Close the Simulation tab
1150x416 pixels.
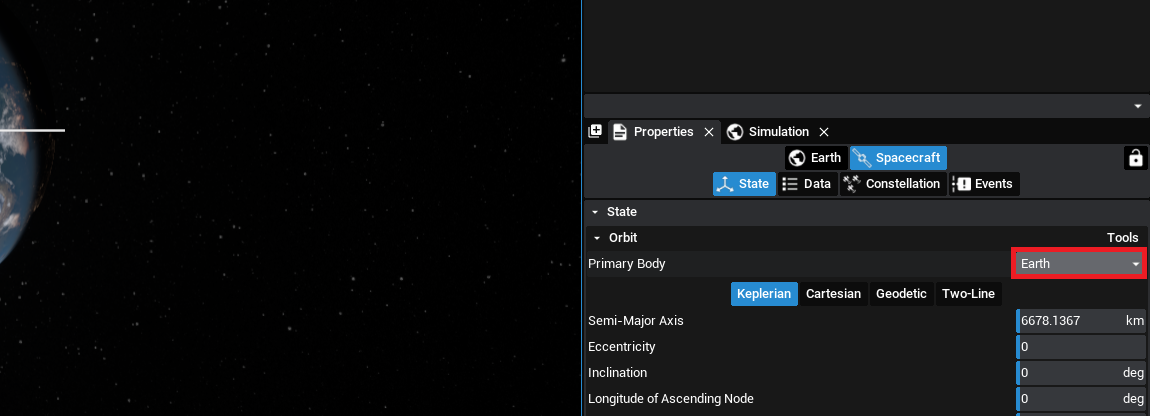(824, 132)
